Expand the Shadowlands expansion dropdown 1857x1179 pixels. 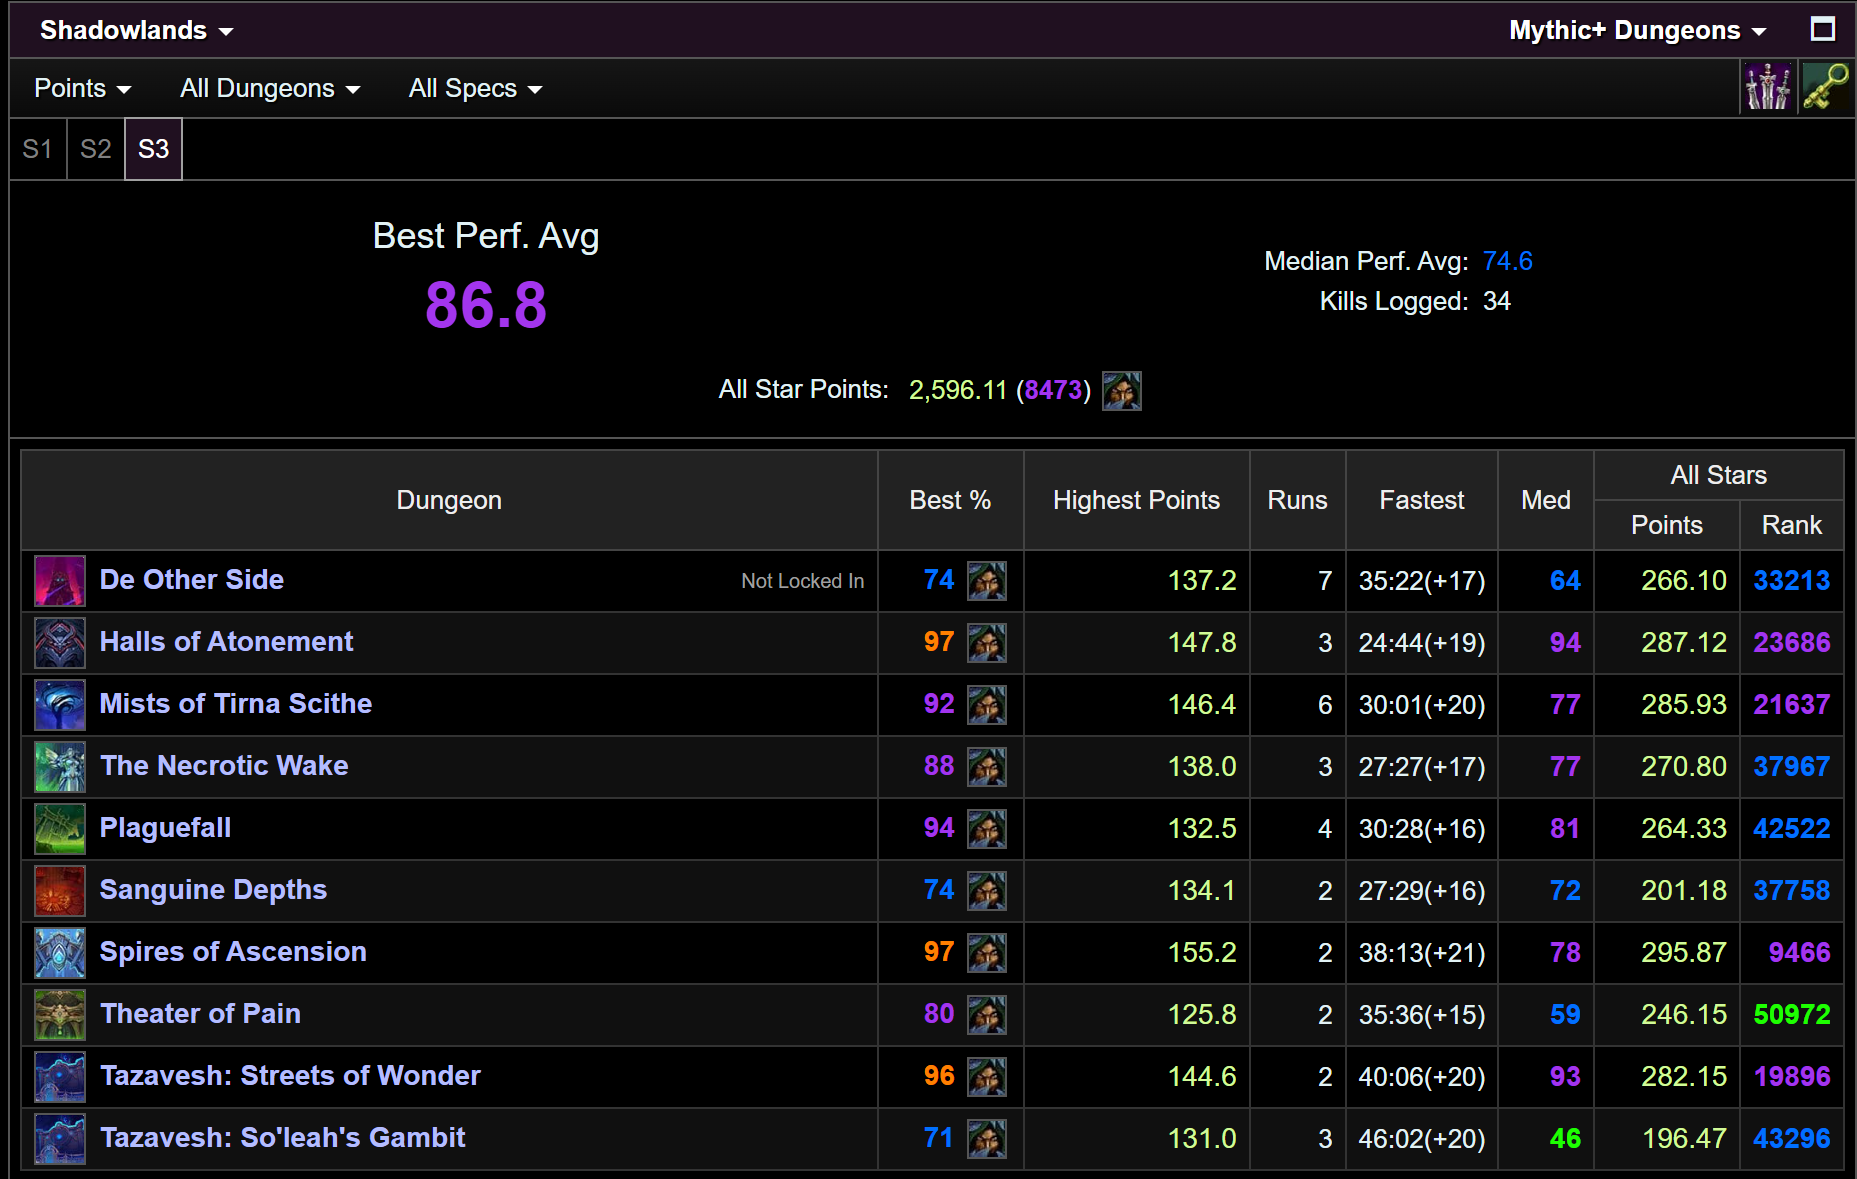coord(136,30)
